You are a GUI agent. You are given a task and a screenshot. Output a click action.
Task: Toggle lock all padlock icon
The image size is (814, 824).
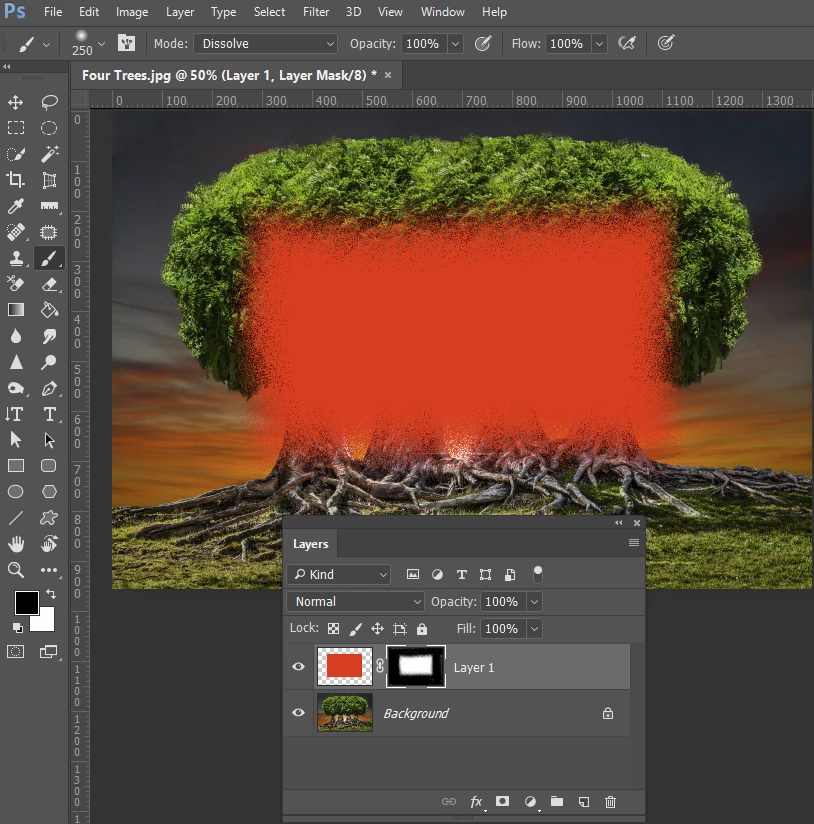point(422,629)
